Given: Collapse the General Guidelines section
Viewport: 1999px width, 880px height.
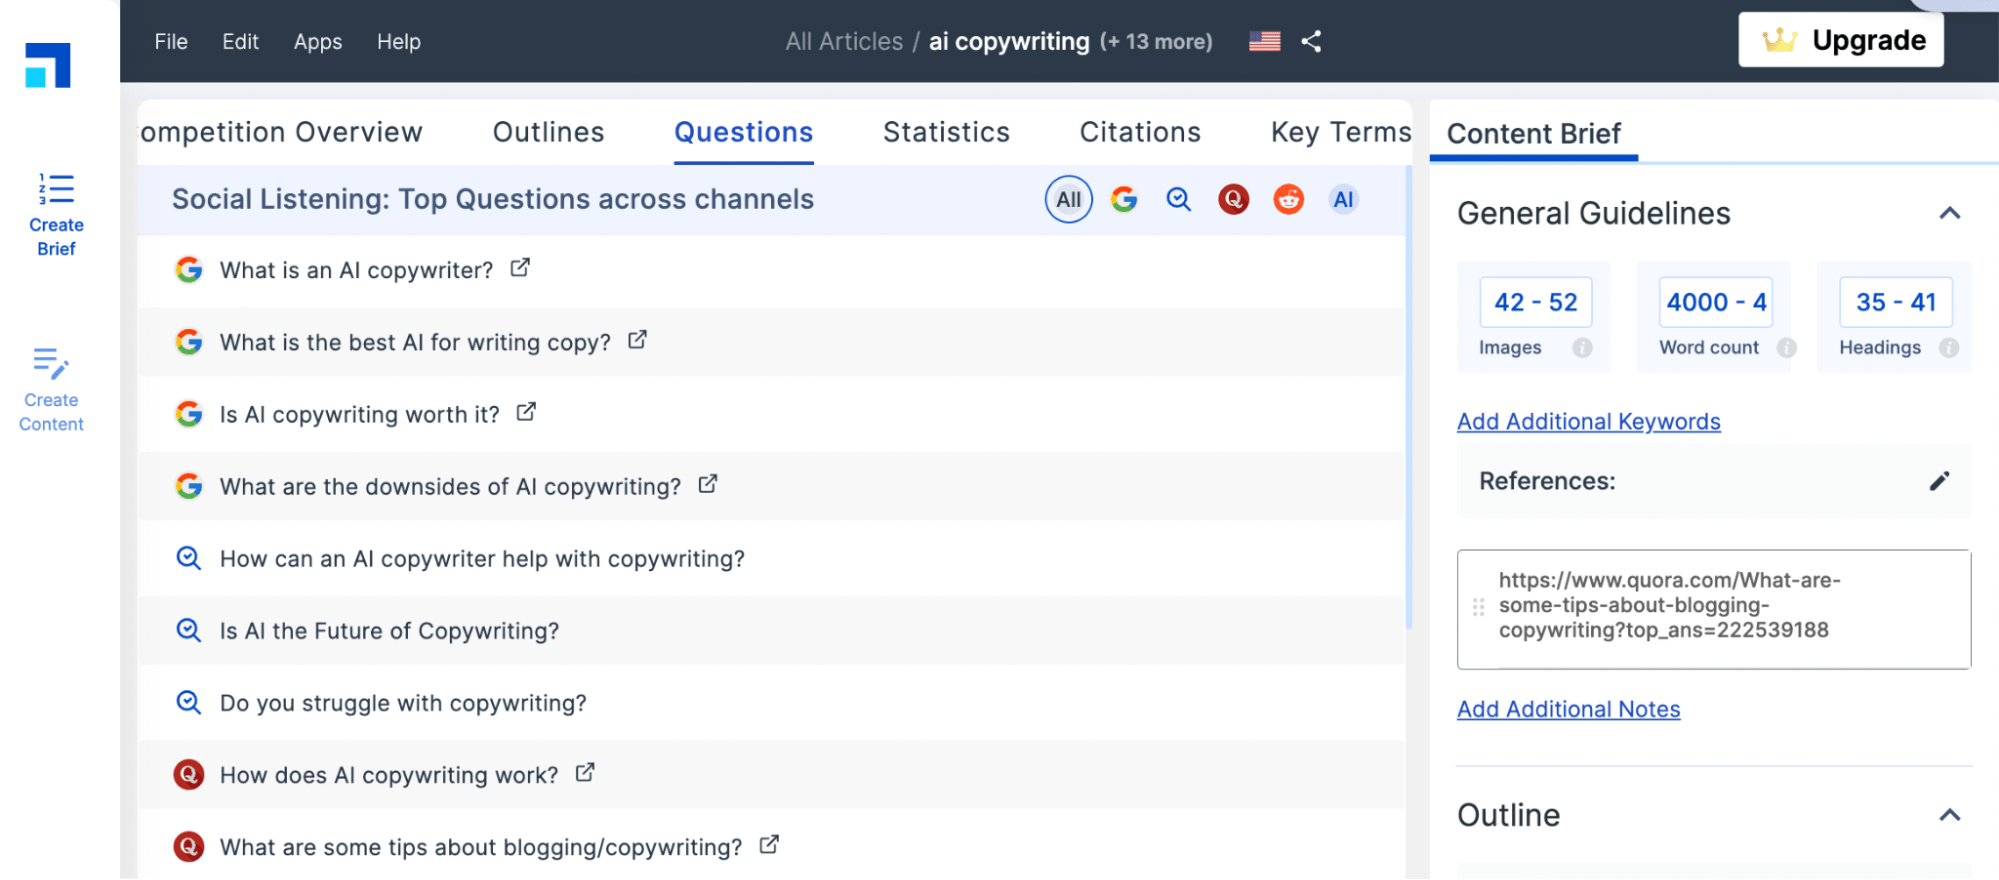Looking at the screenshot, I should point(1949,213).
